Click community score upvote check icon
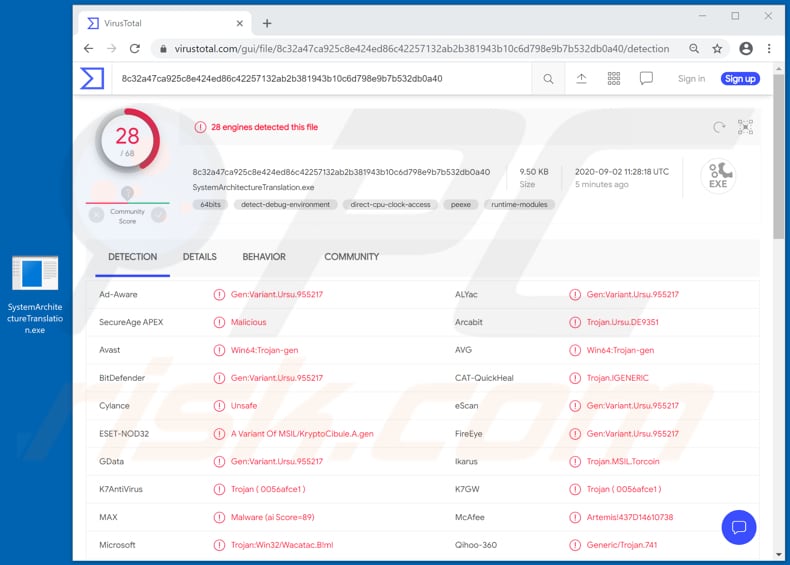Image resolution: width=790 pixels, height=565 pixels. pyautogui.click(x=159, y=215)
